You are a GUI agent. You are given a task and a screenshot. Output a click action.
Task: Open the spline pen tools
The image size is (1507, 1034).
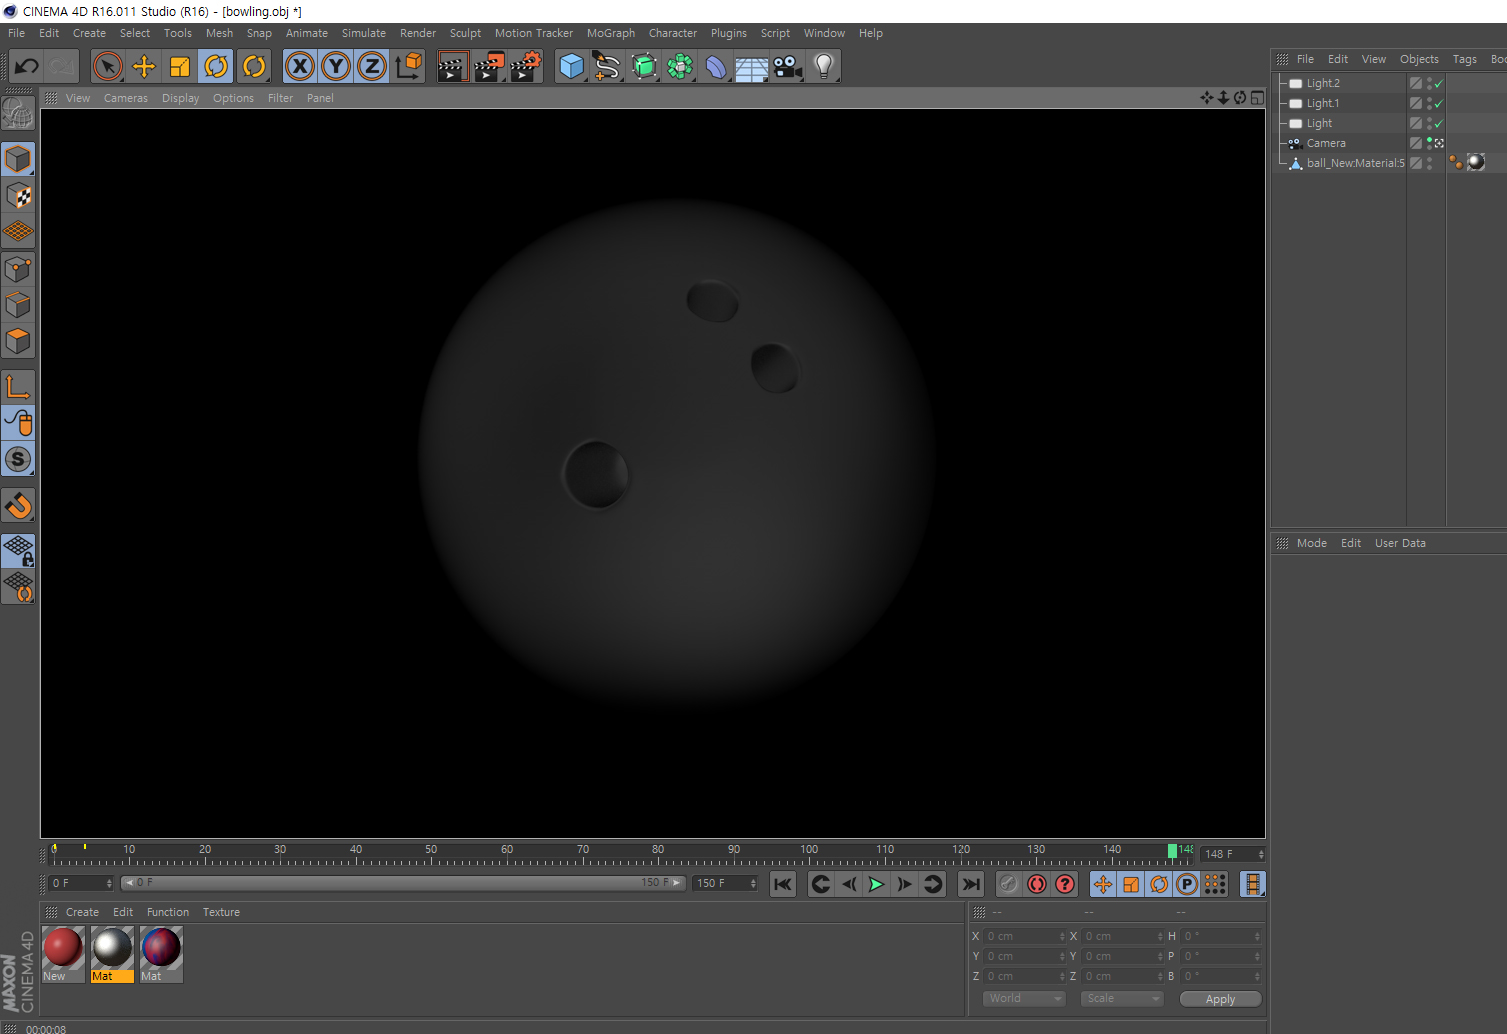click(607, 67)
